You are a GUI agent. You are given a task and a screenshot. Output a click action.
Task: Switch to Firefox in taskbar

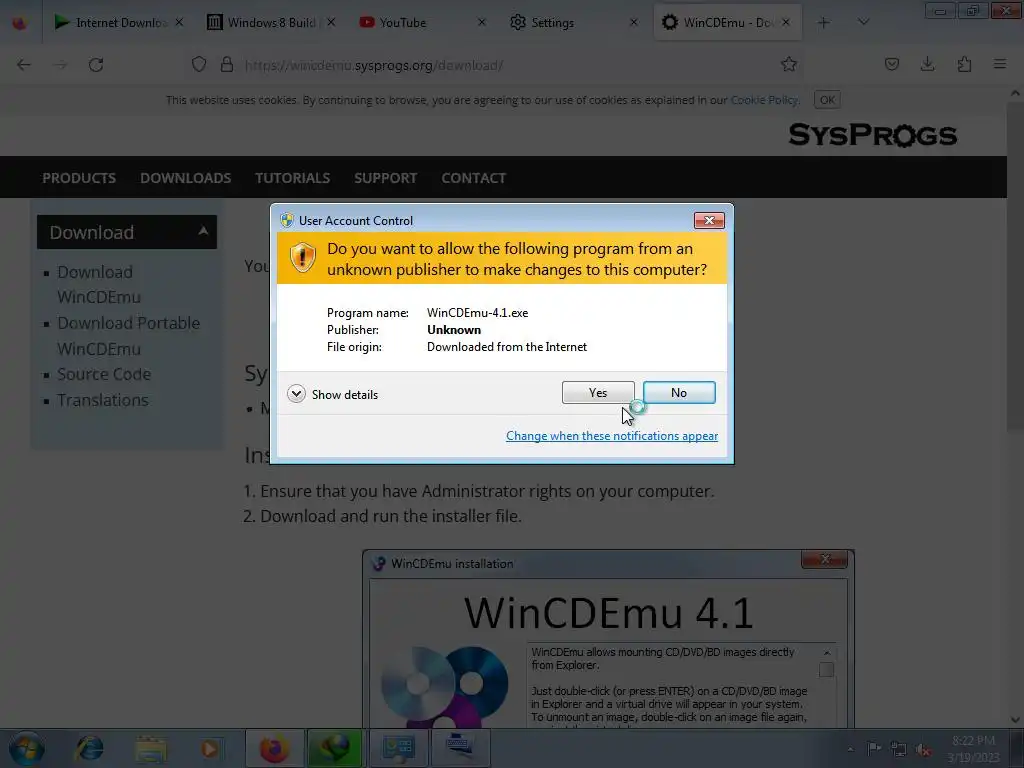[x=274, y=748]
